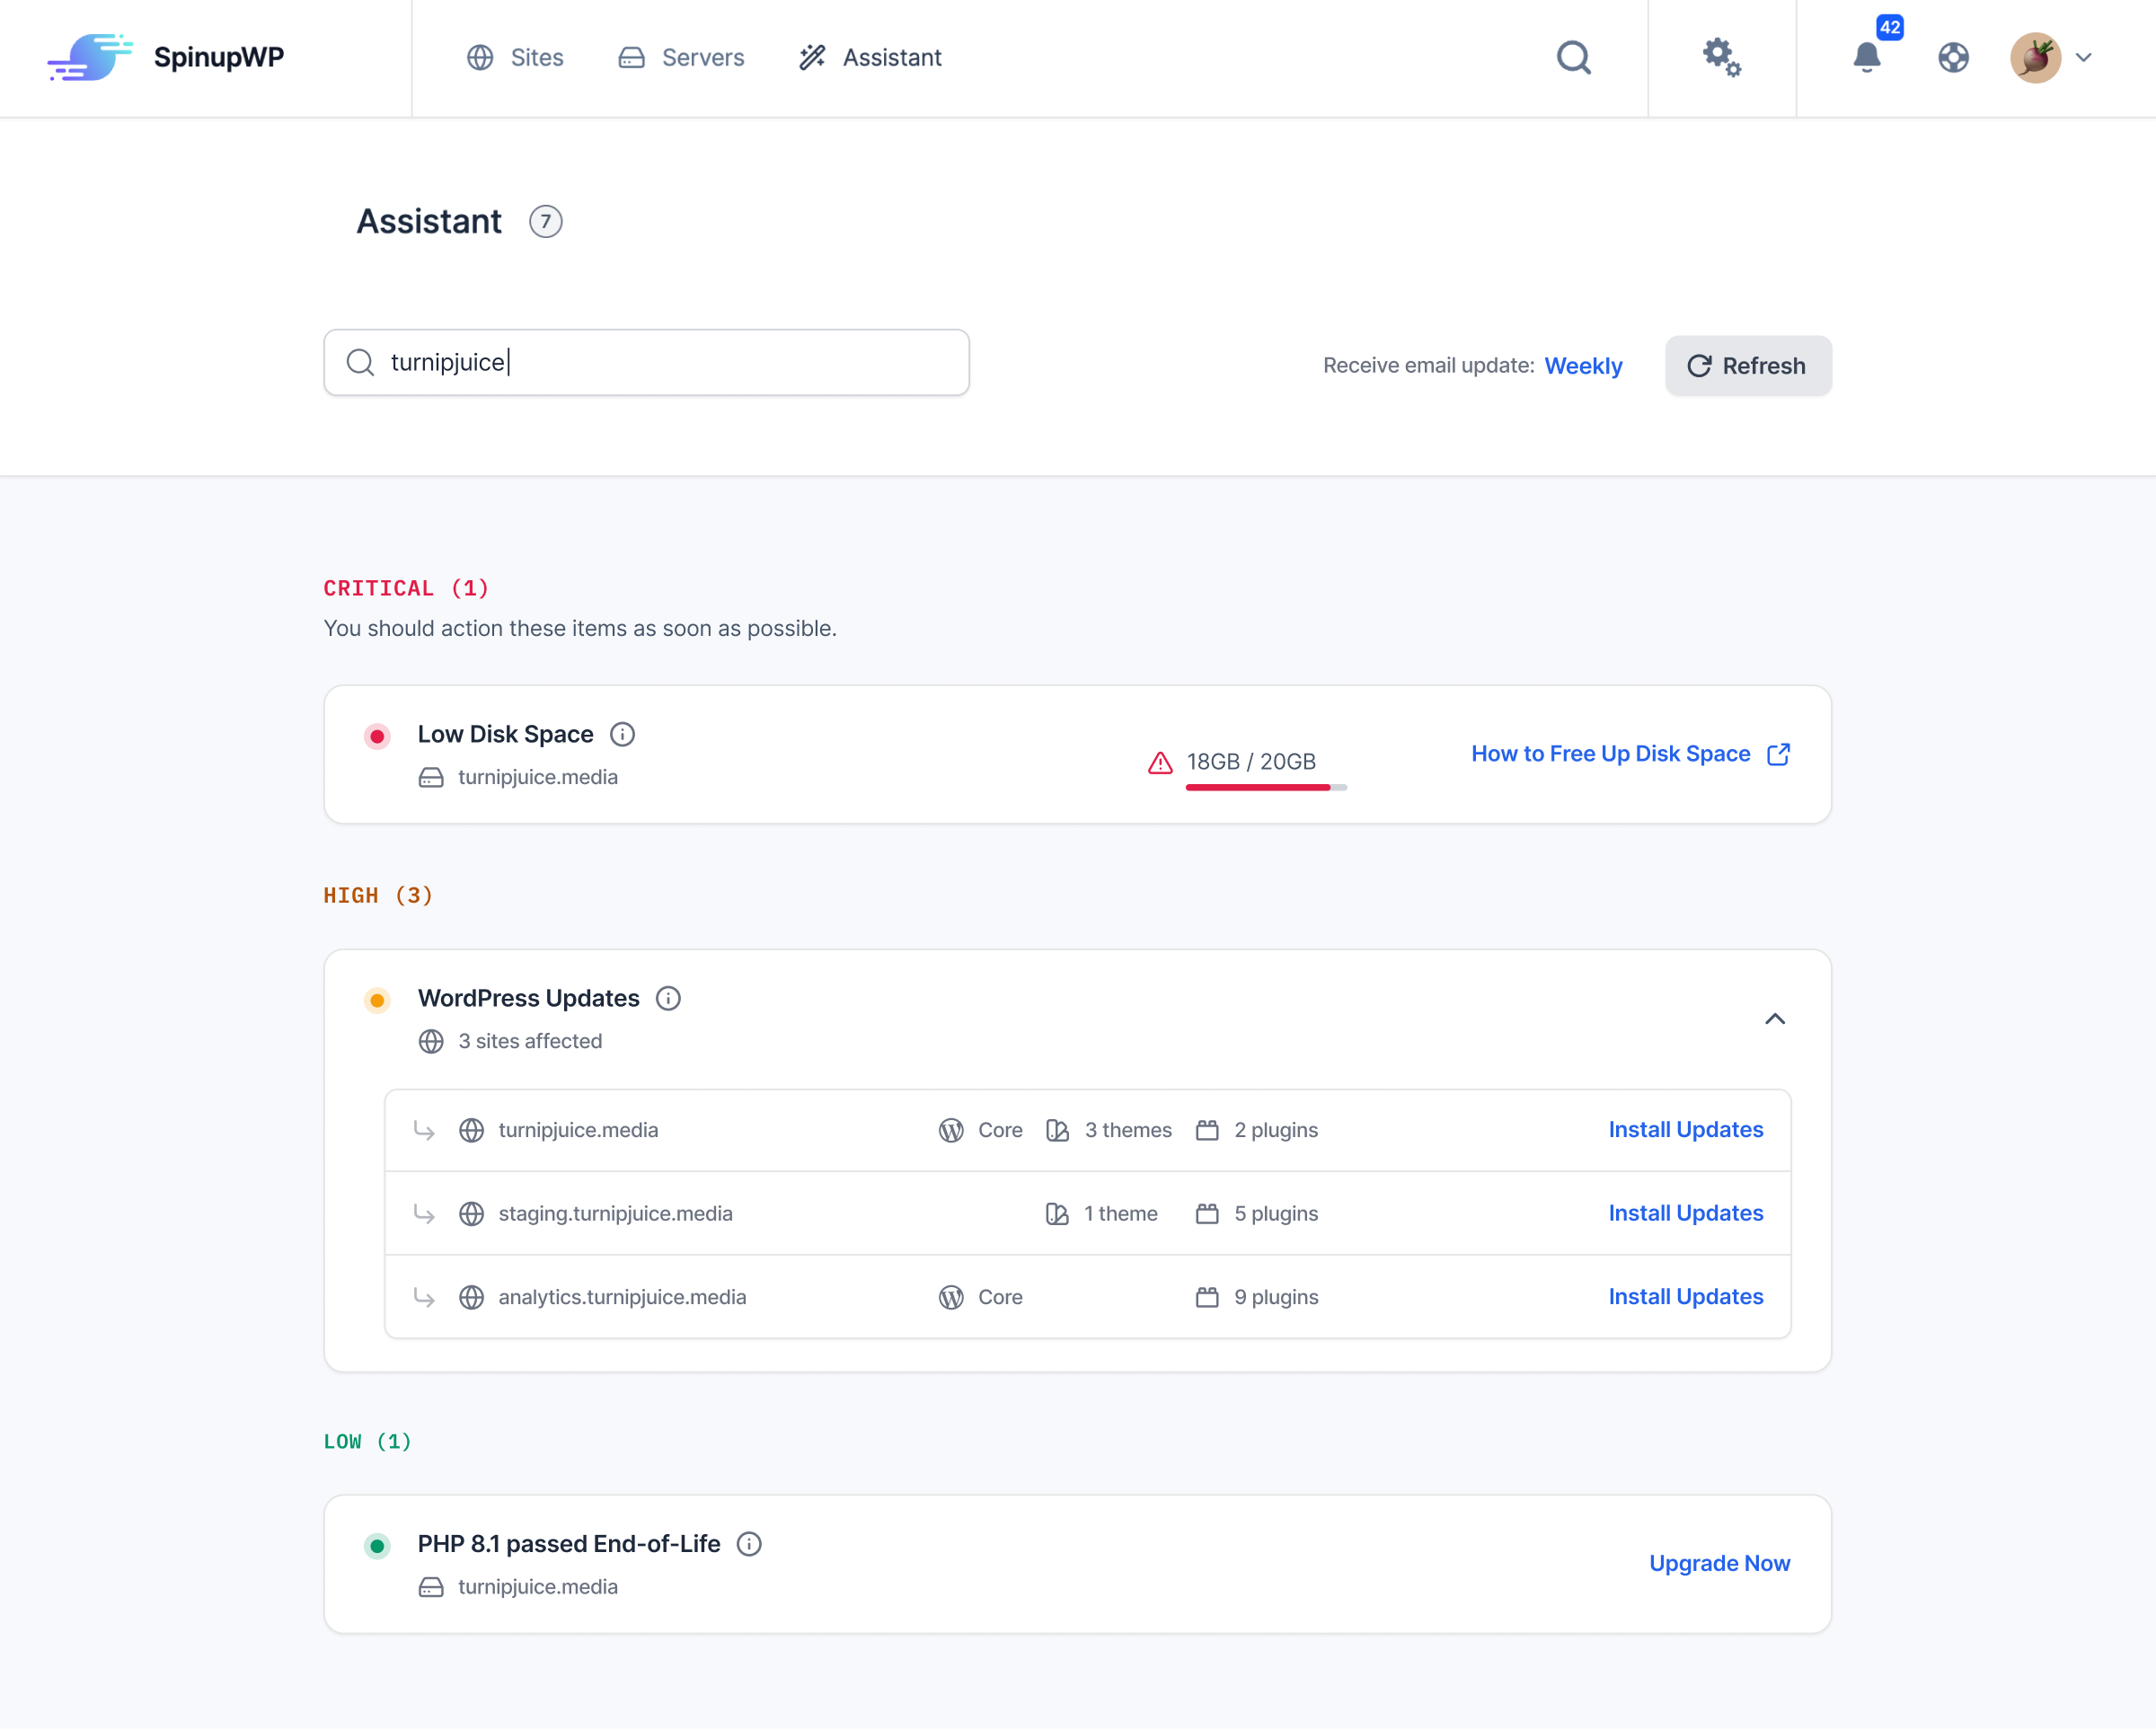Click the plugins icon beside 2 plugins
The height and width of the screenshot is (1729, 2156).
(x=1207, y=1131)
